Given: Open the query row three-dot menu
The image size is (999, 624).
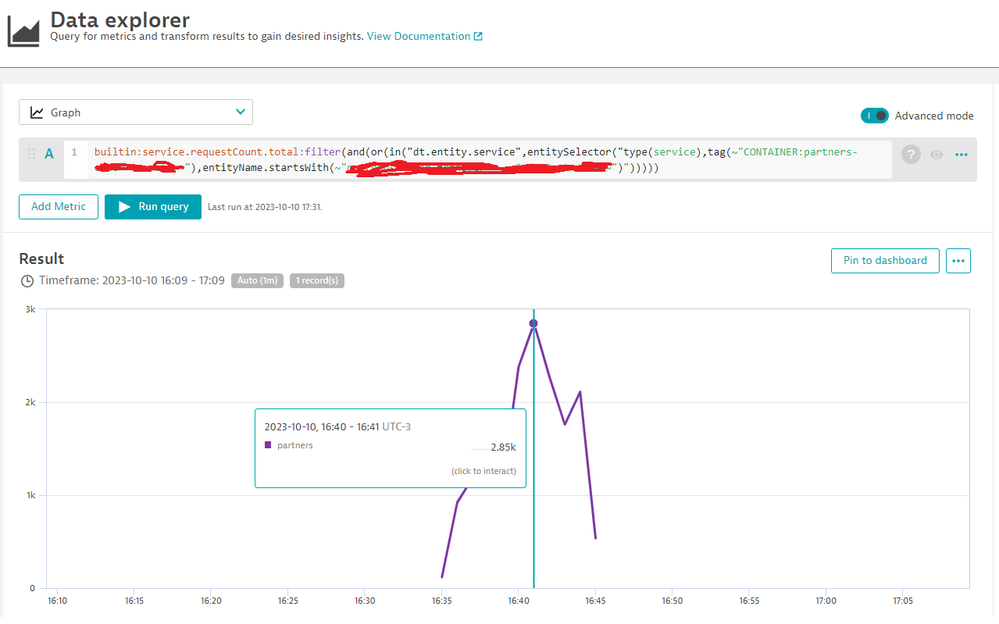Looking at the screenshot, I should [962, 155].
